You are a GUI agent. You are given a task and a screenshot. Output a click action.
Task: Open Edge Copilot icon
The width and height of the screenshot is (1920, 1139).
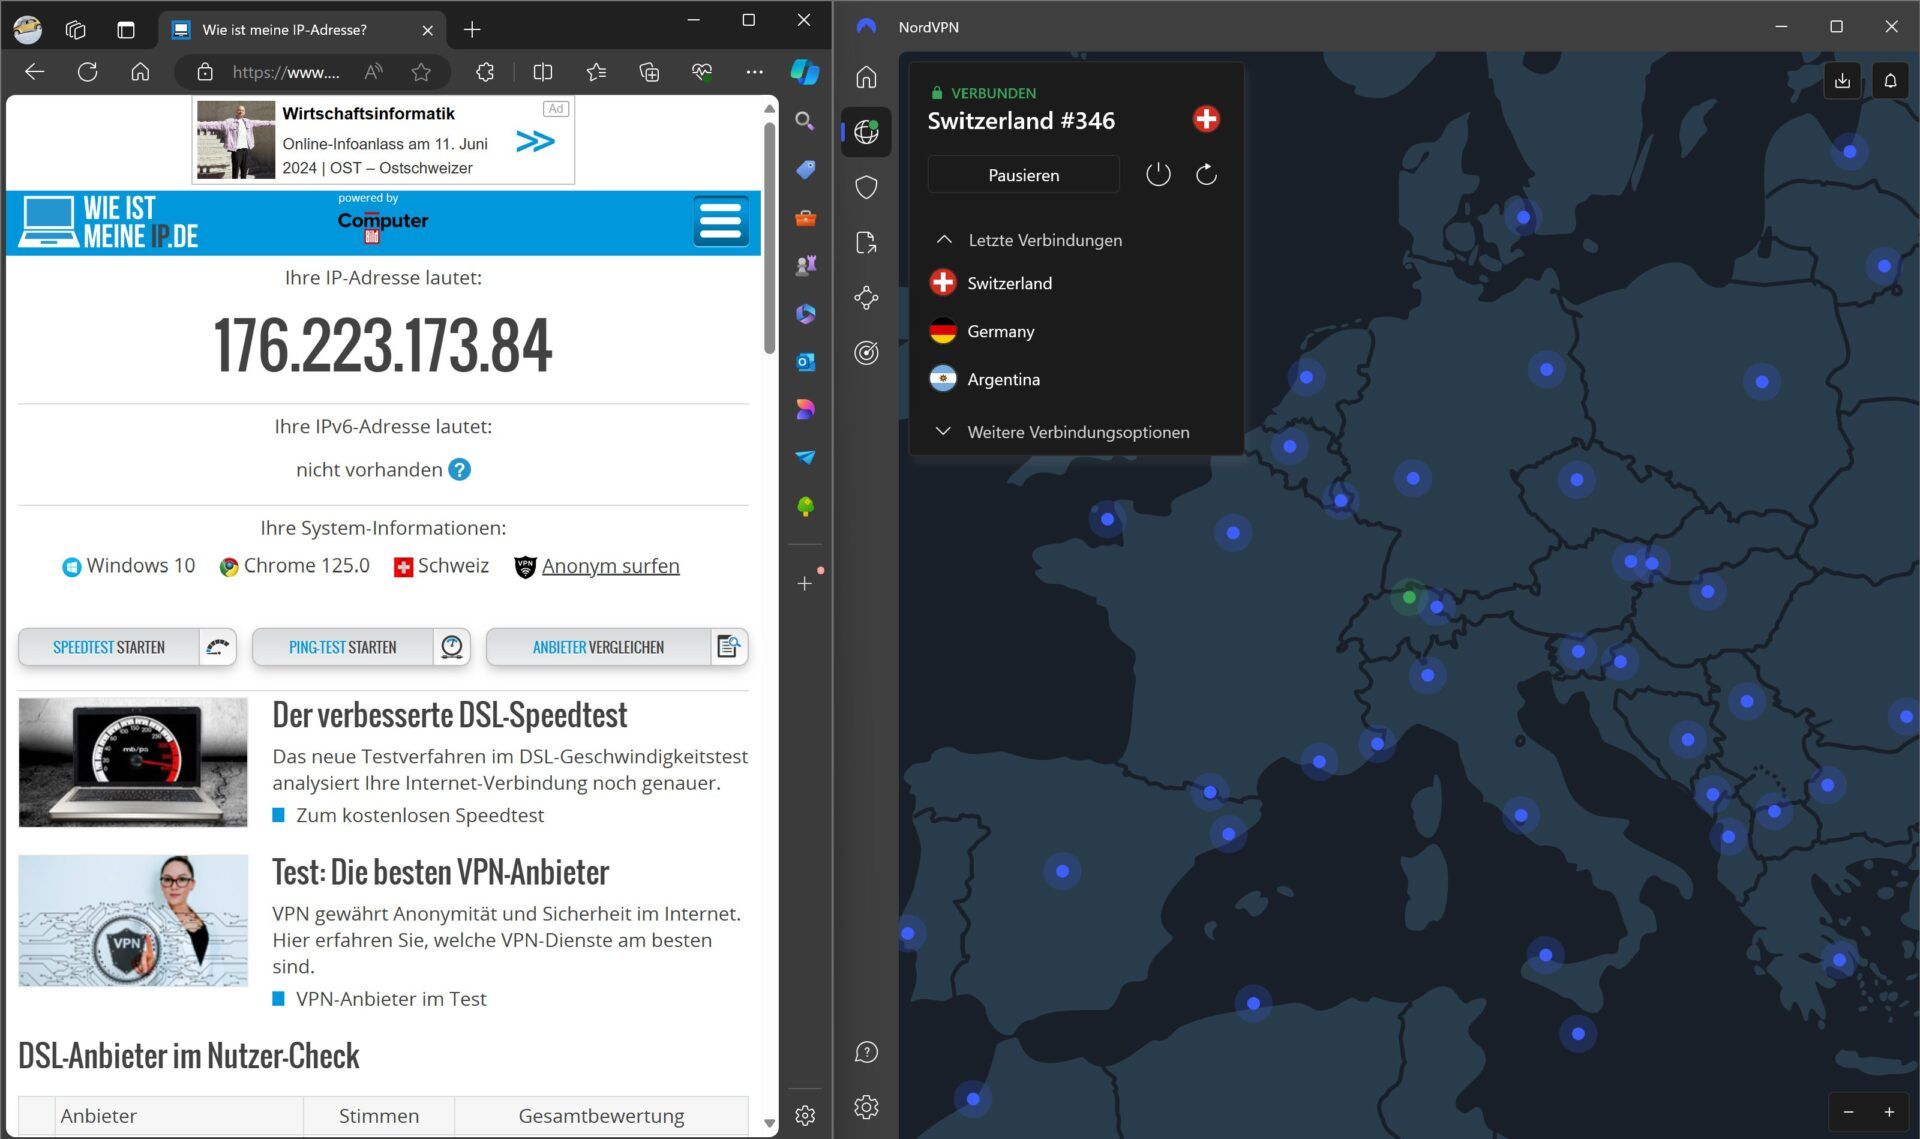805,71
